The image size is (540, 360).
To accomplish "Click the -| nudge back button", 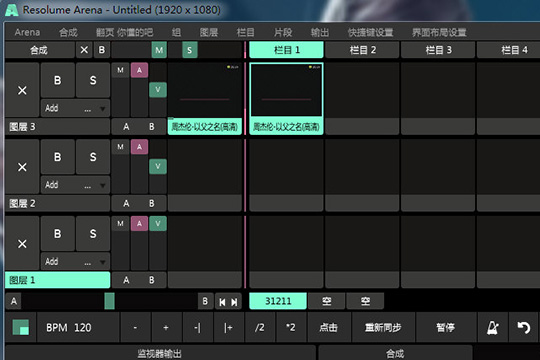I will pyautogui.click(x=197, y=327).
